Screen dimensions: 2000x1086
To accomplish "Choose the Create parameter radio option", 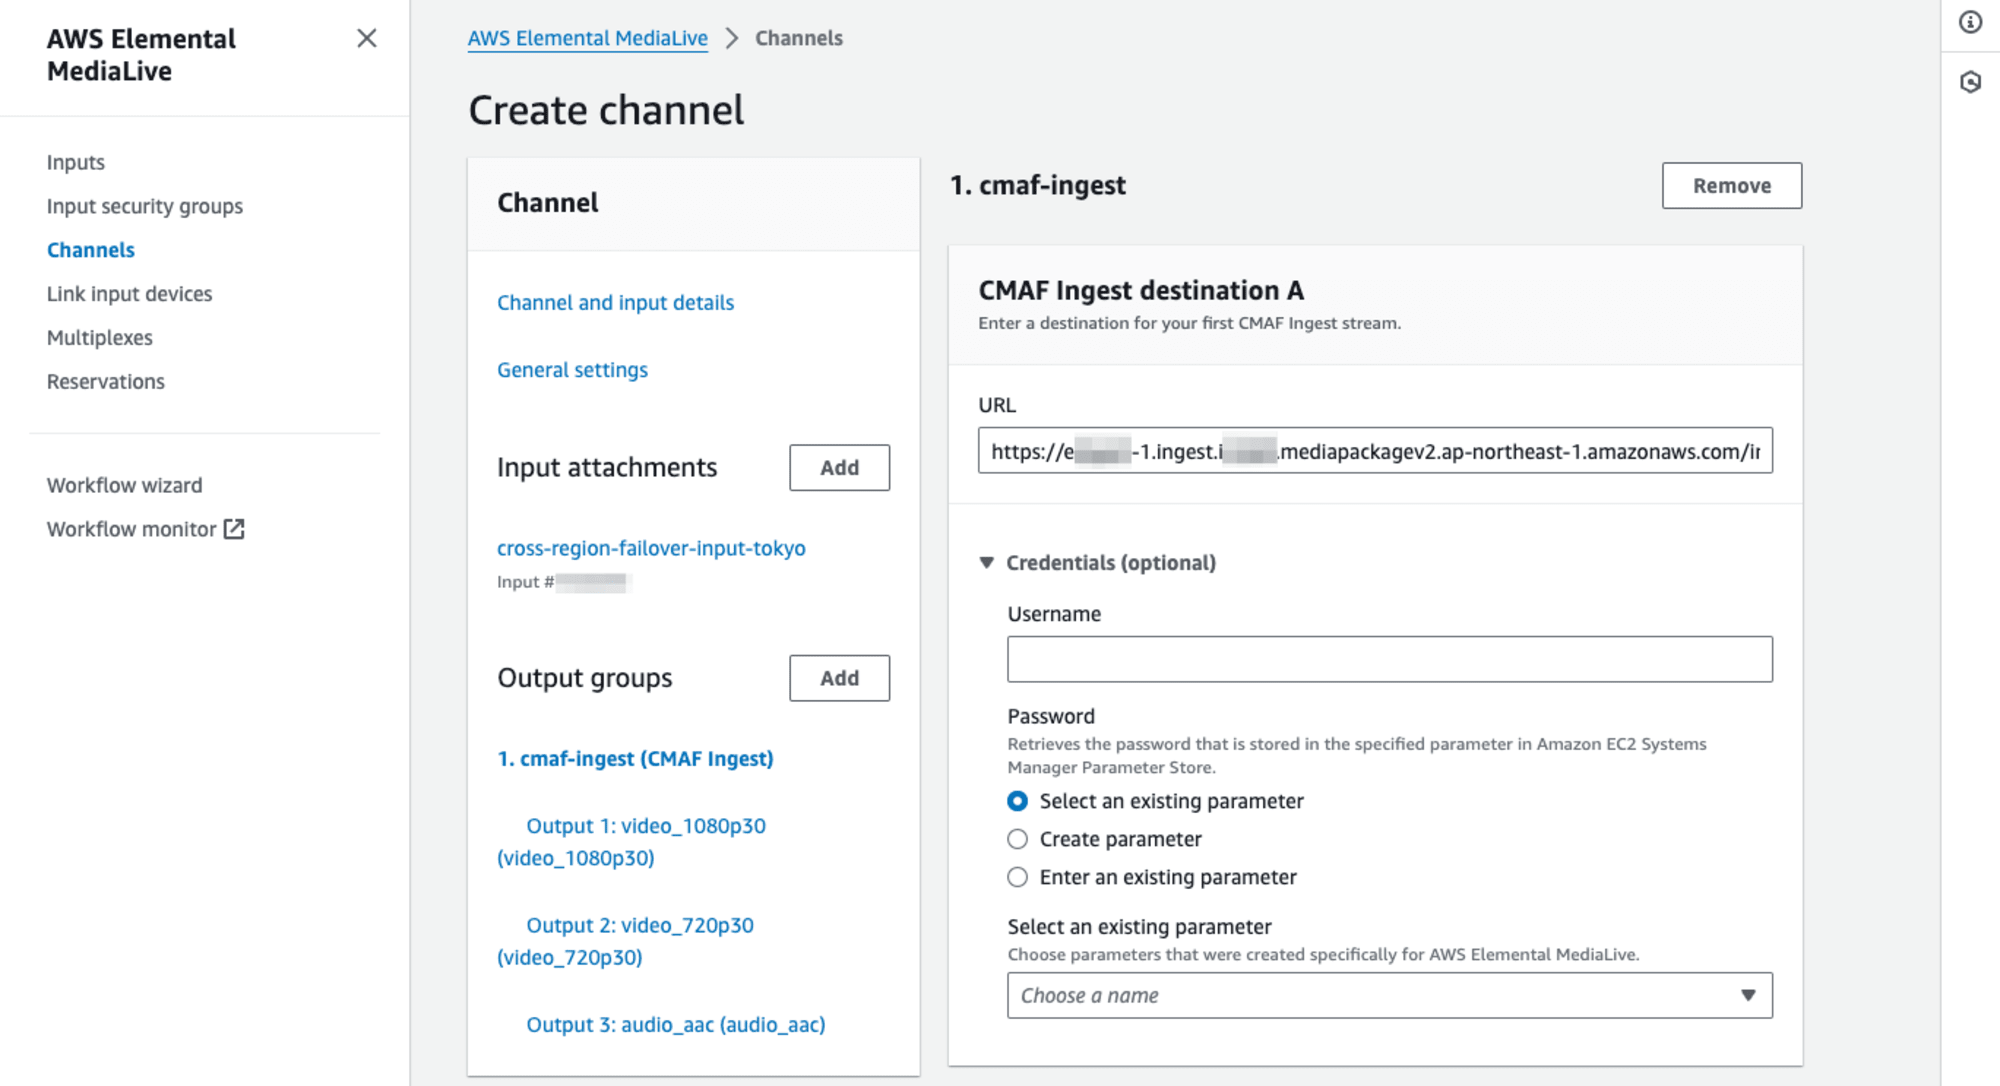I will click(1017, 839).
